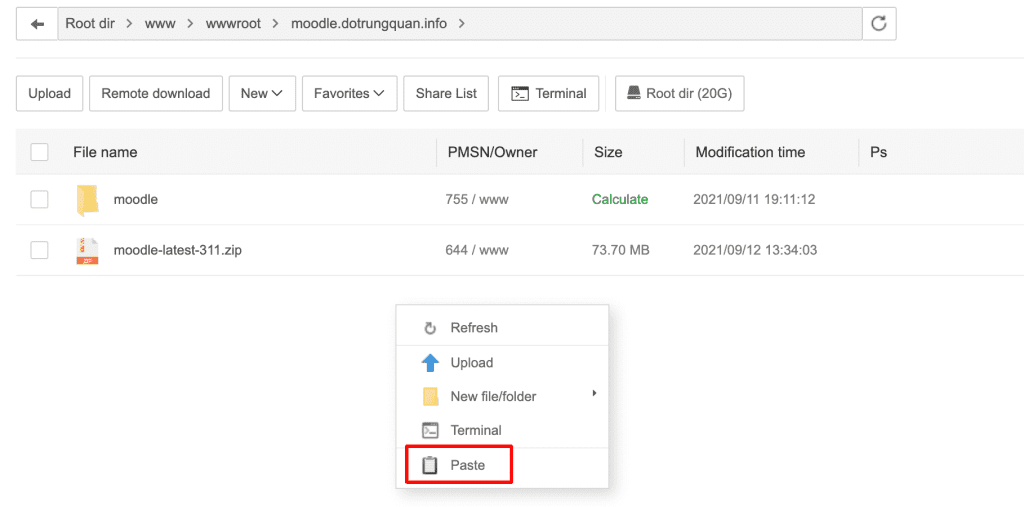Expand New file/folder submenu arrow
This screenshot has width=1024, height=507.
[594, 394]
